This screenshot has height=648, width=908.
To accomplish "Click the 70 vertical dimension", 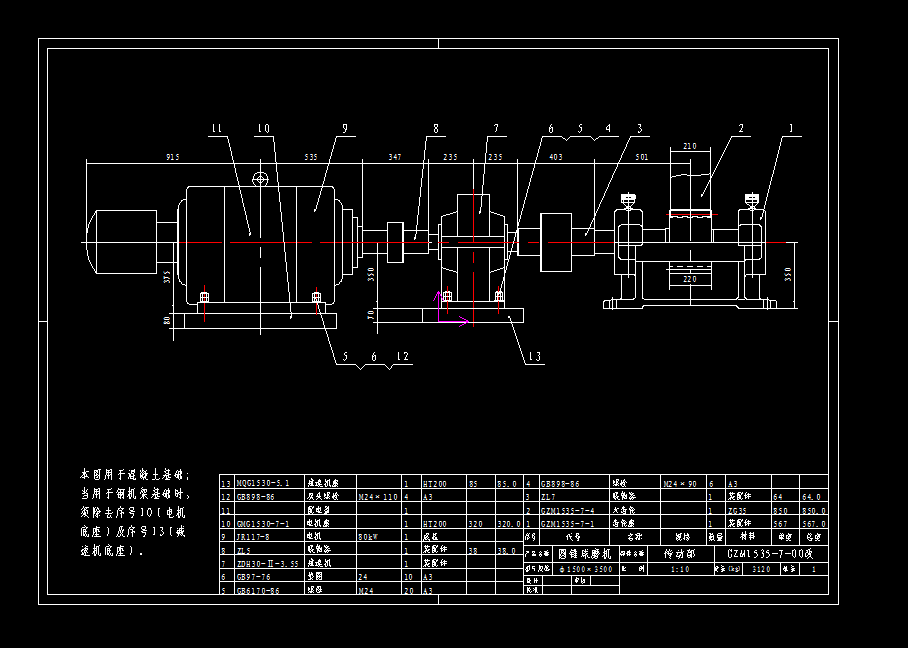I will coord(371,316).
